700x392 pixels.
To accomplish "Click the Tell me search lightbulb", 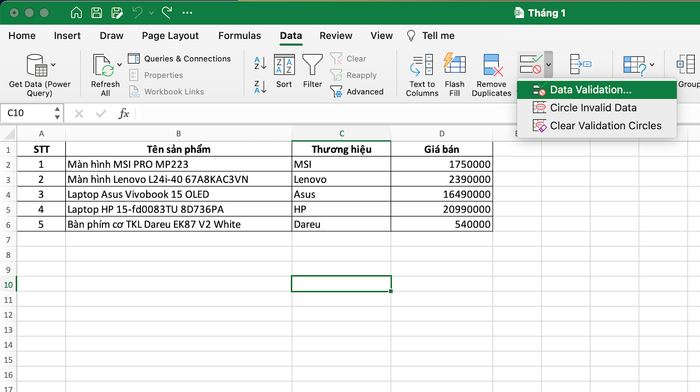I will 411,36.
